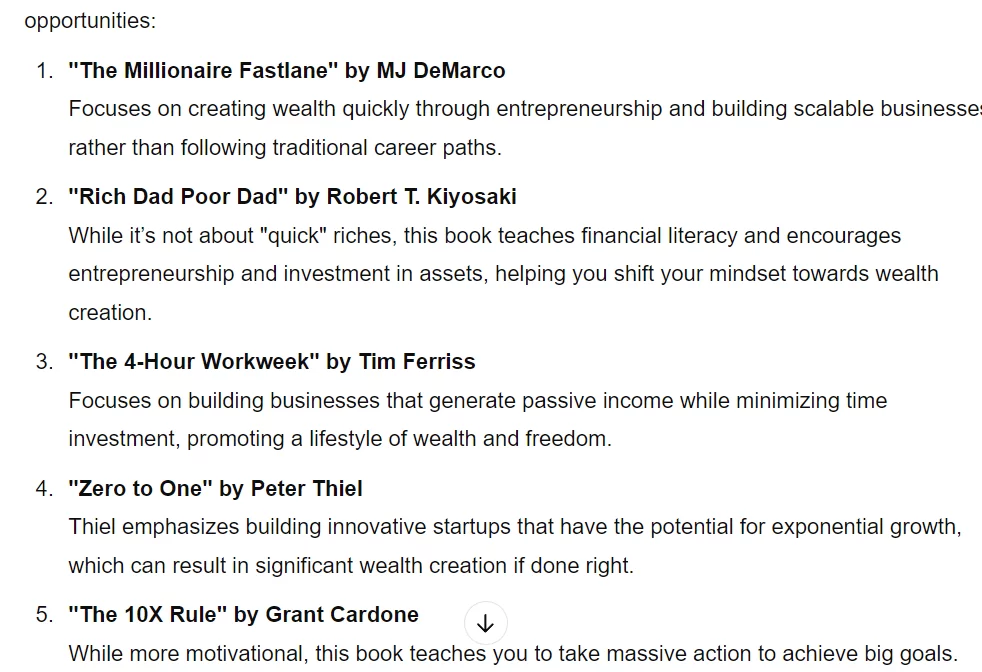Click the word "opportunities:" at top

click(x=90, y=21)
